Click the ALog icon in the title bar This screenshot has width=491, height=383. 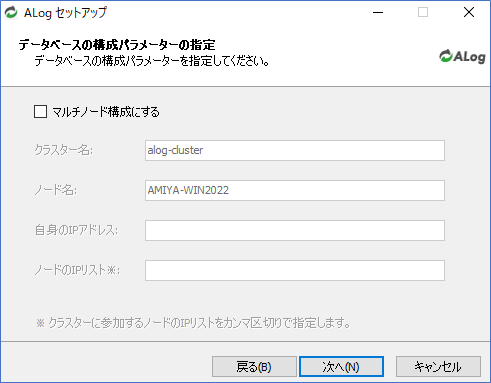pyautogui.click(x=11, y=13)
